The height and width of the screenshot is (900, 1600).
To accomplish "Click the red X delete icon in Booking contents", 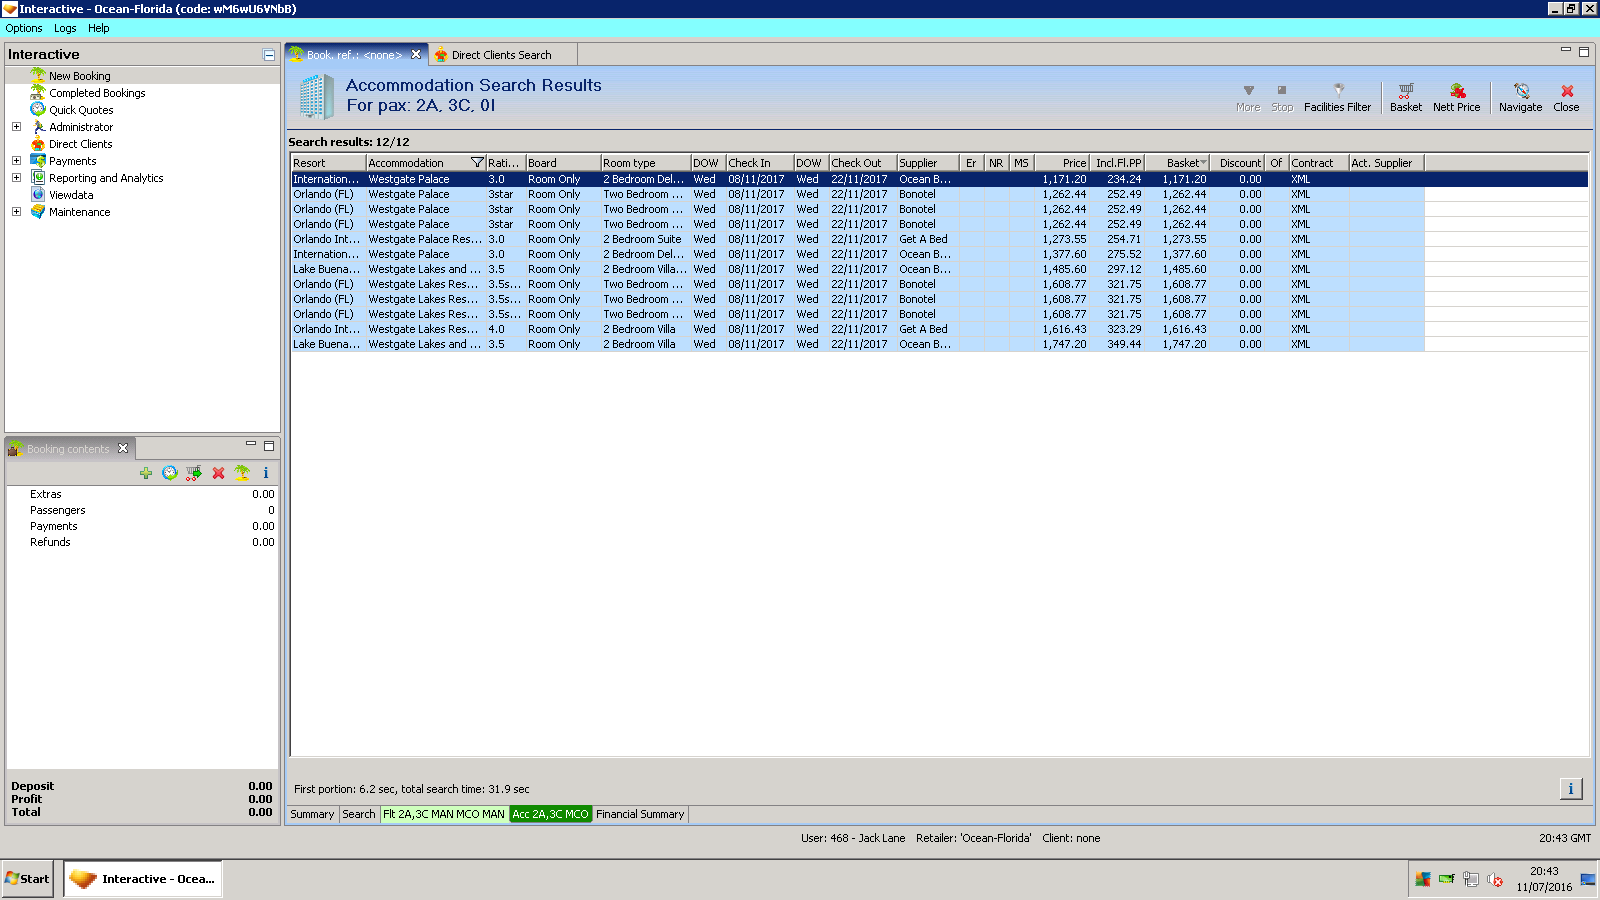I will point(218,473).
